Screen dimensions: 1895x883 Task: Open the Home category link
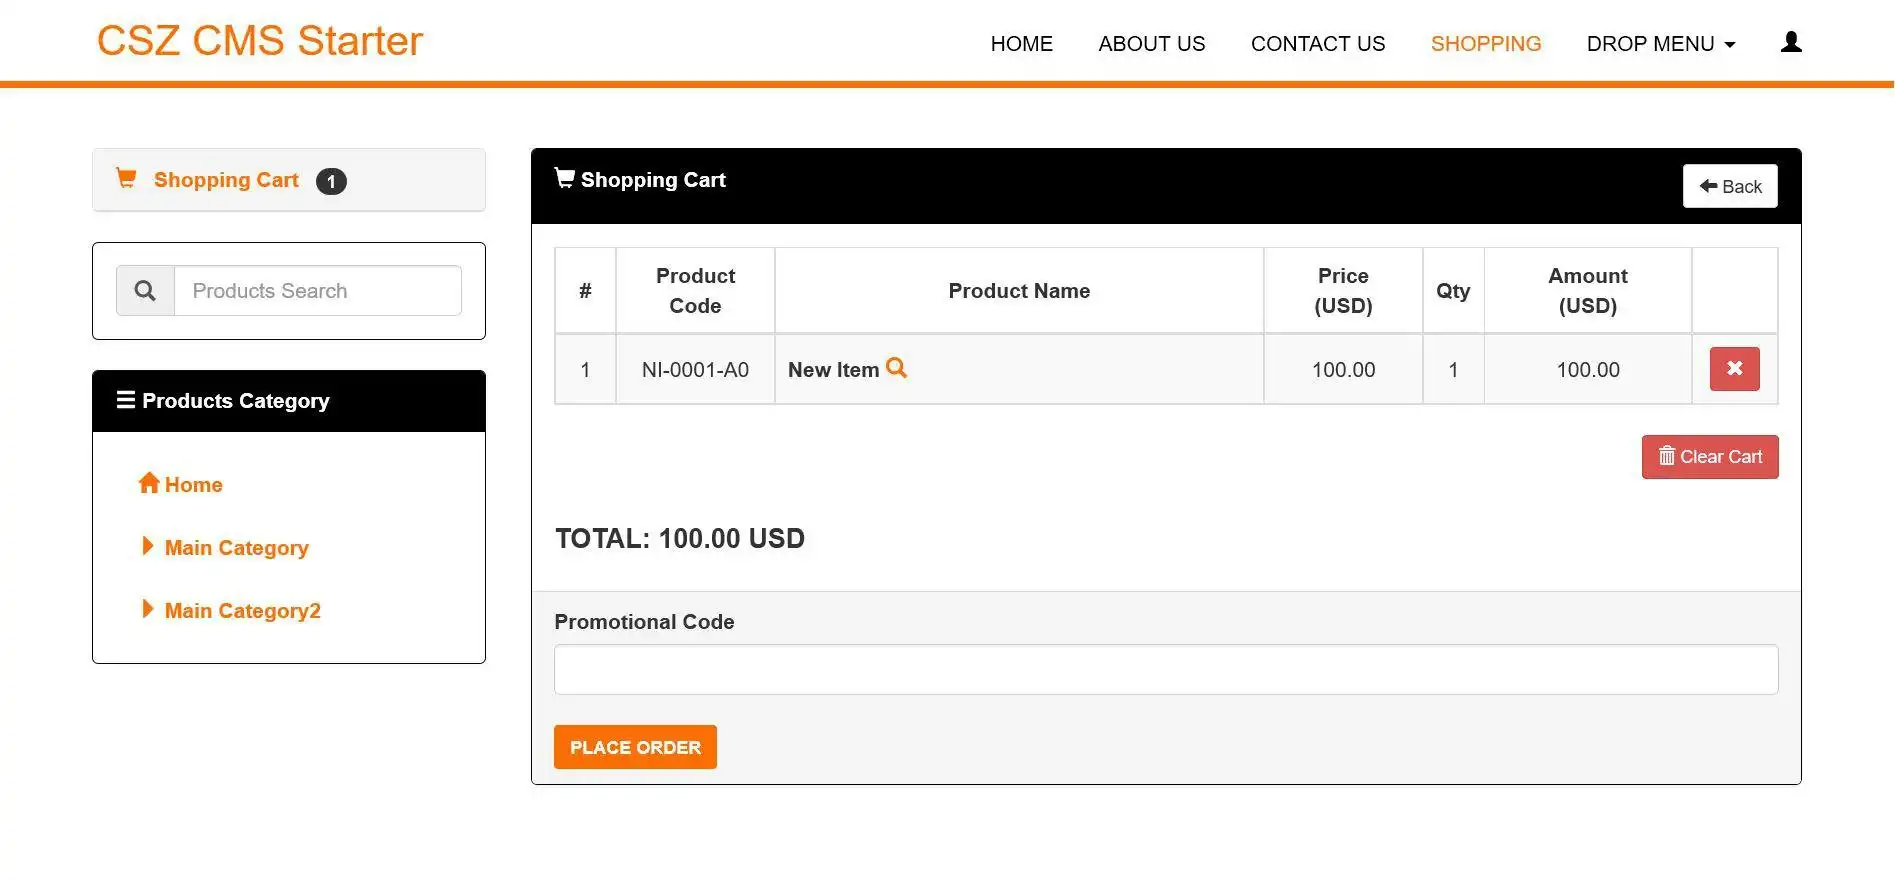tap(193, 485)
